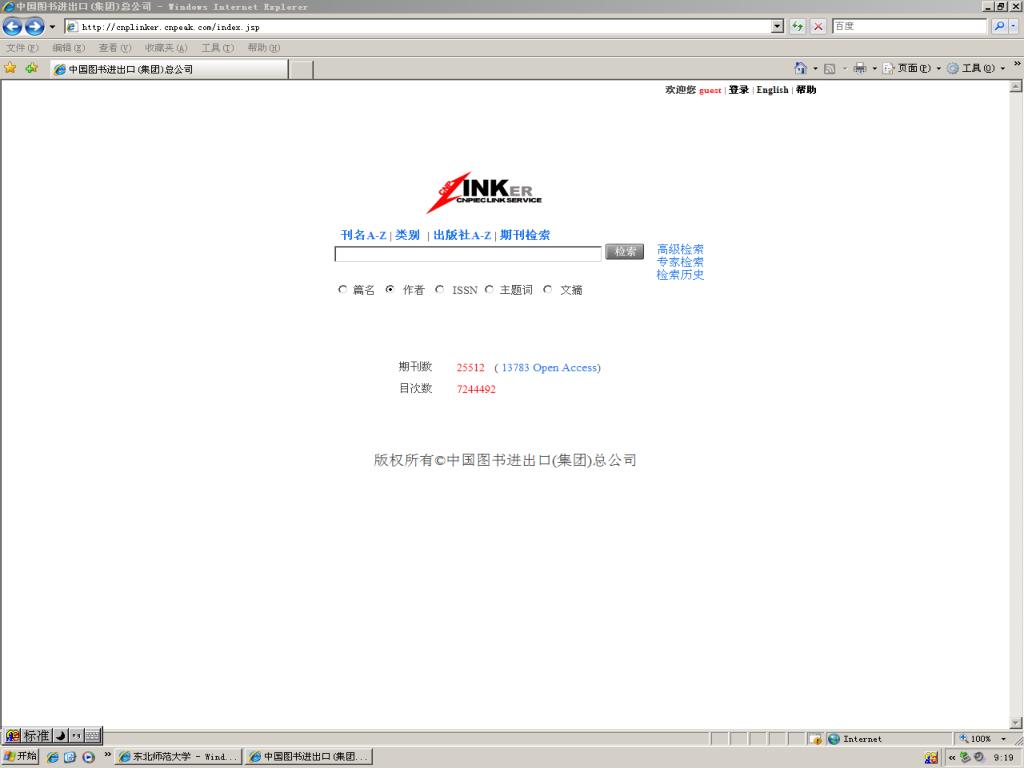The height and width of the screenshot is (768, 1024).
Task: Click the 百度 search box in toolbar
Action: pyautogui.click(x=909, y=26)
